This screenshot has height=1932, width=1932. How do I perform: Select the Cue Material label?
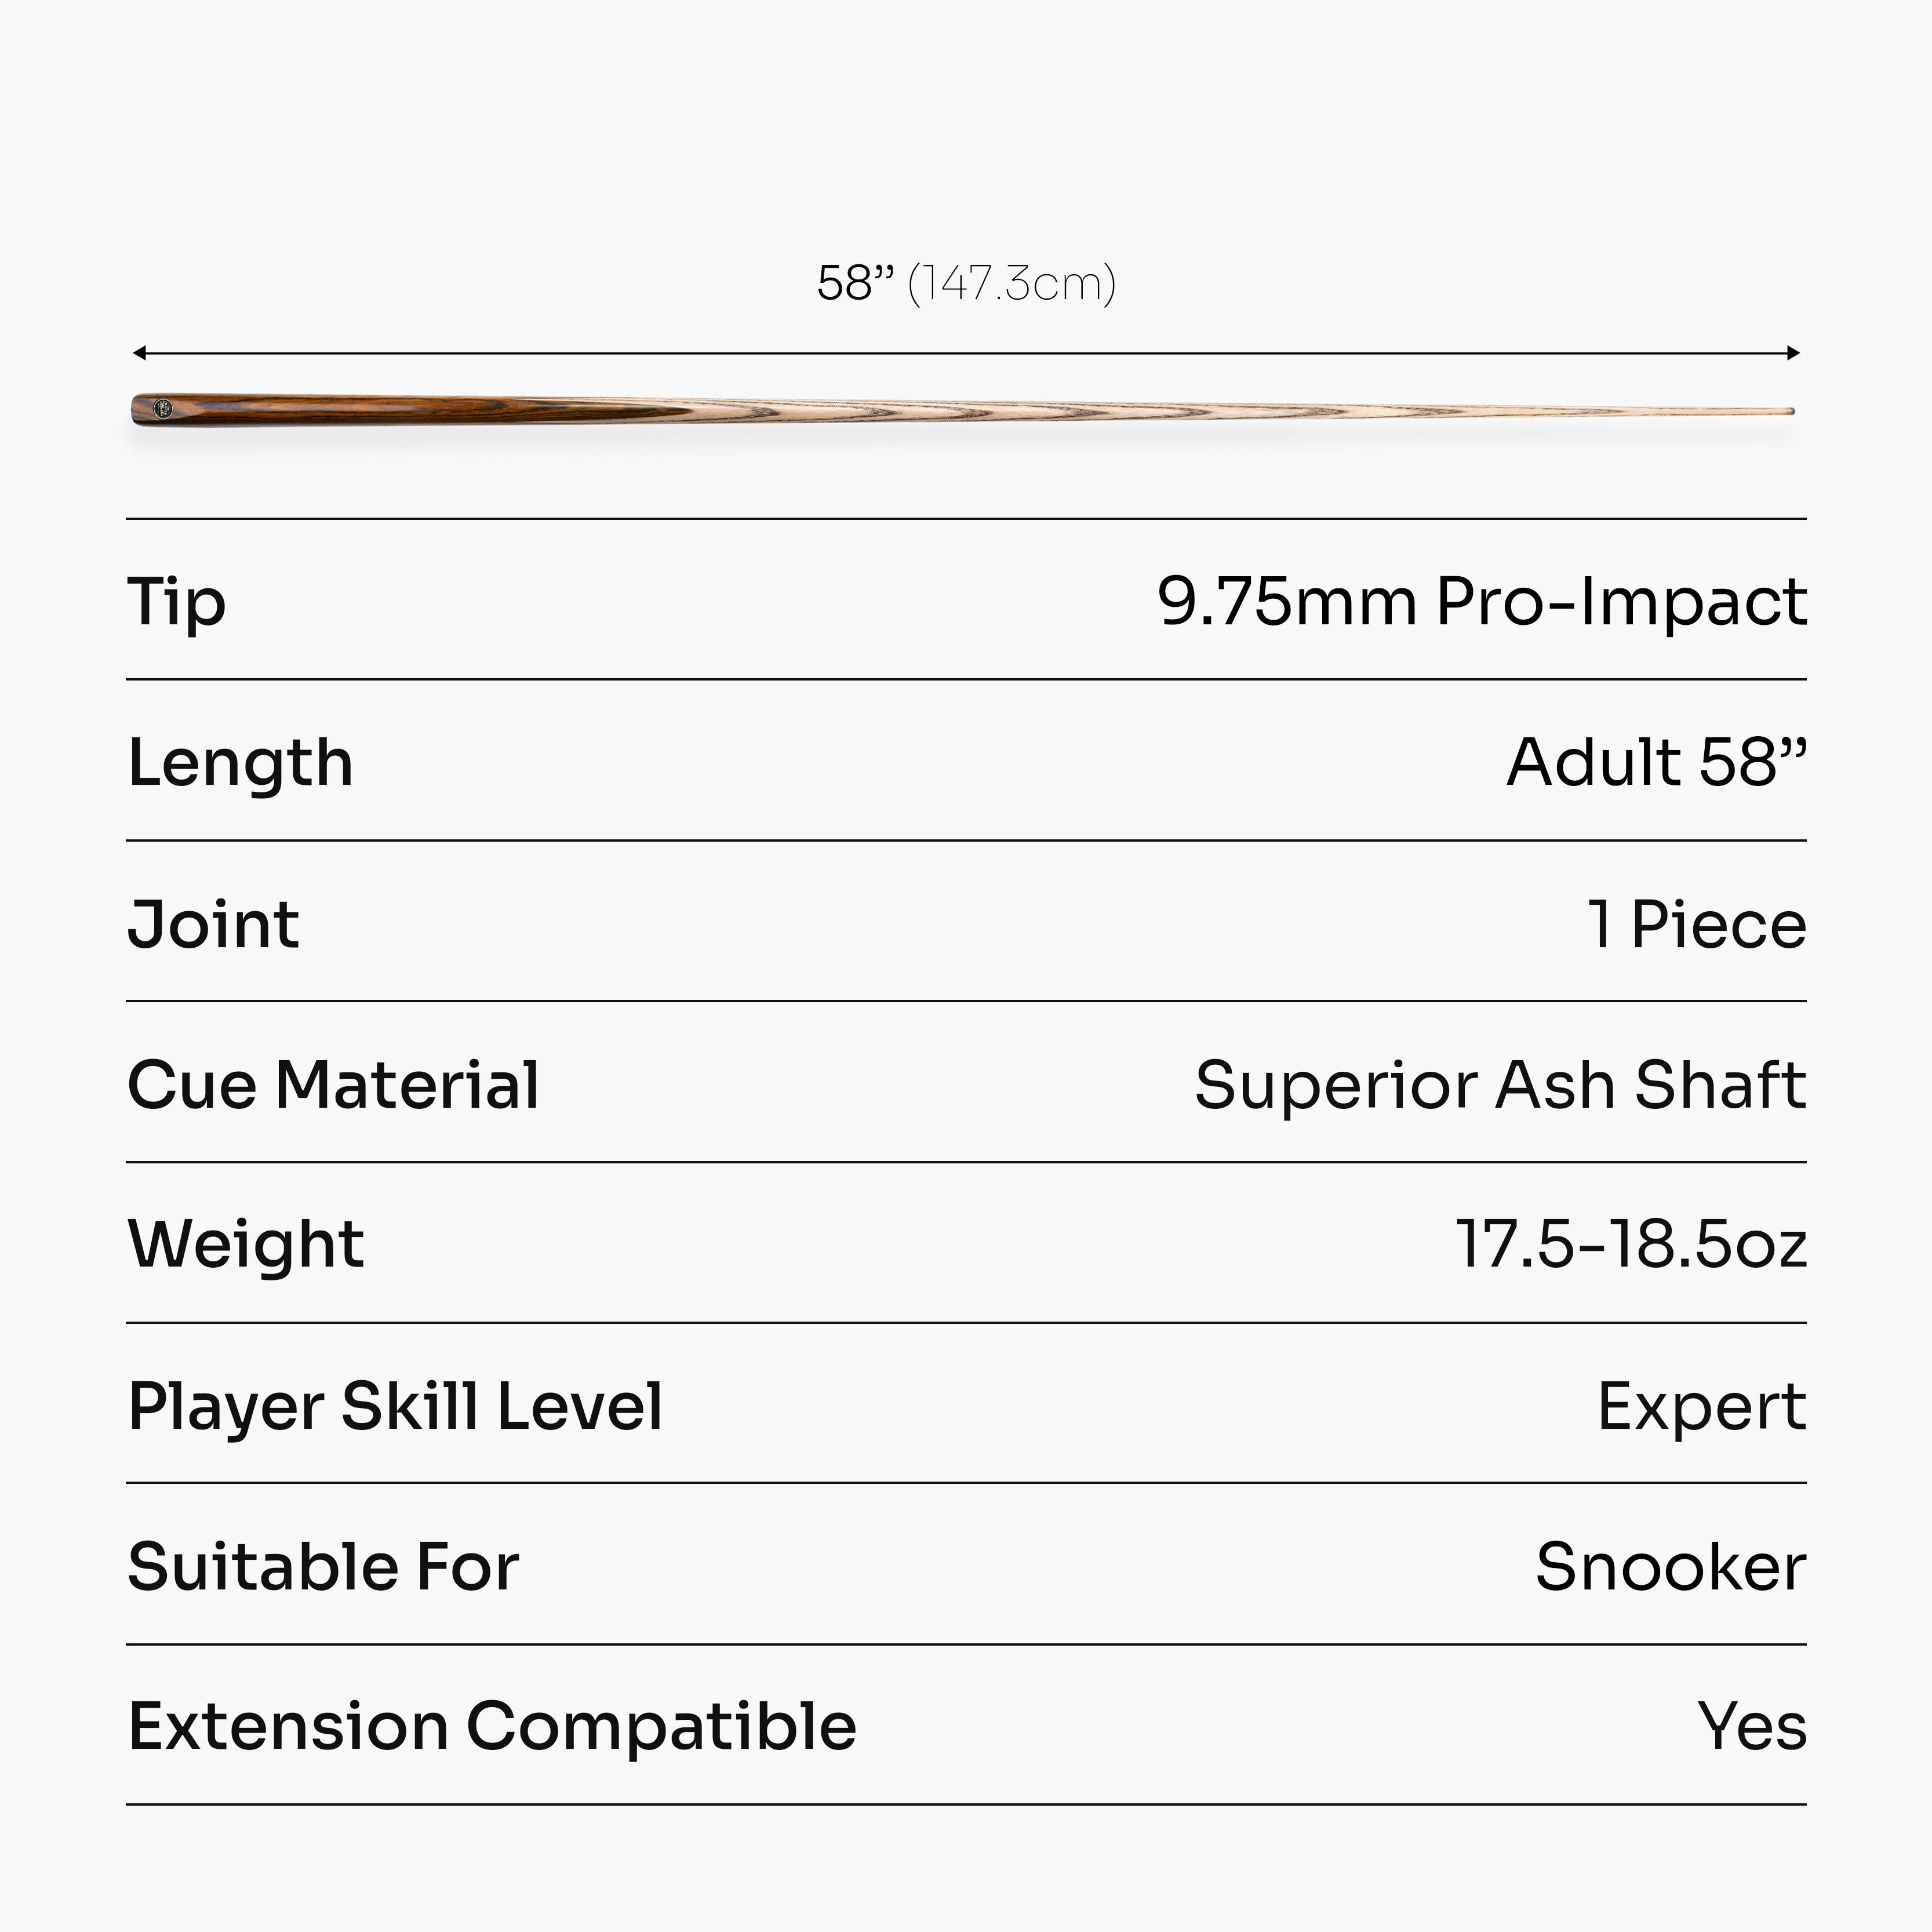(x=334, y=1085)
